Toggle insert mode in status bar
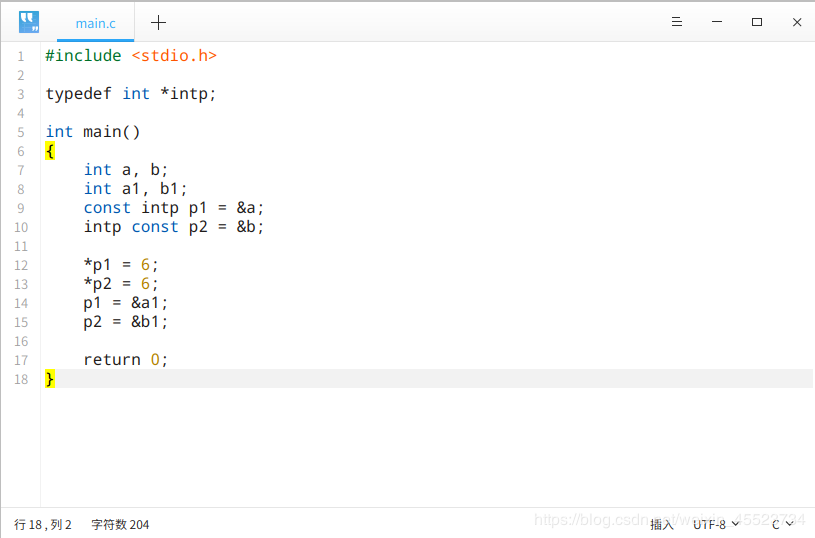Image resolution: width=815 pixels, height=538 pixels. click(662, 524)
